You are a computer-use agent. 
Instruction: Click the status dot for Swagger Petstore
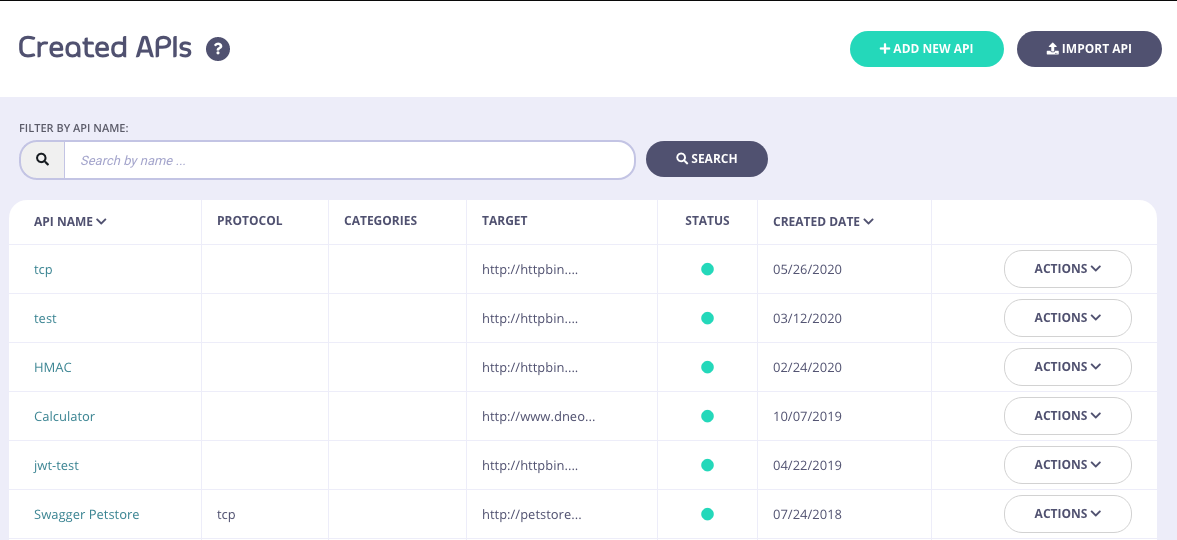pos(707,514)
